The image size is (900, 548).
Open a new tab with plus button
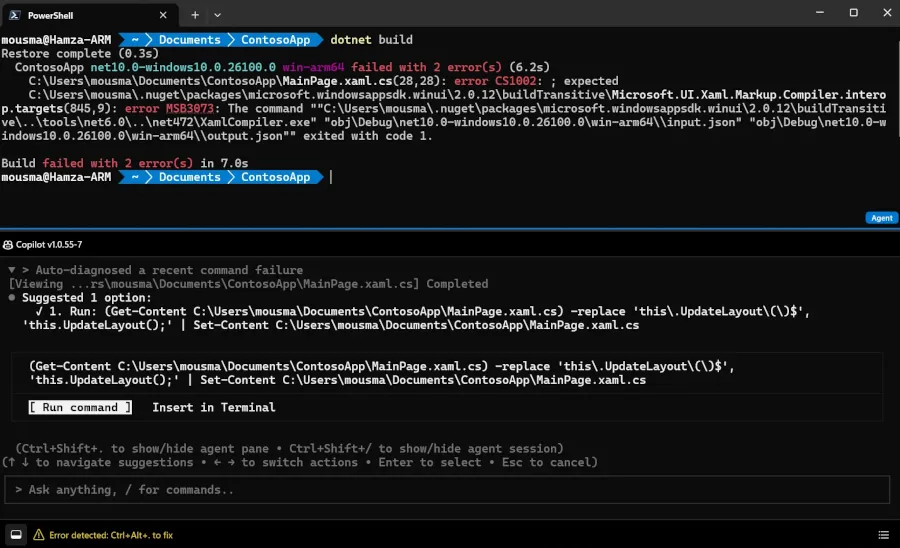tap(195, 15)
